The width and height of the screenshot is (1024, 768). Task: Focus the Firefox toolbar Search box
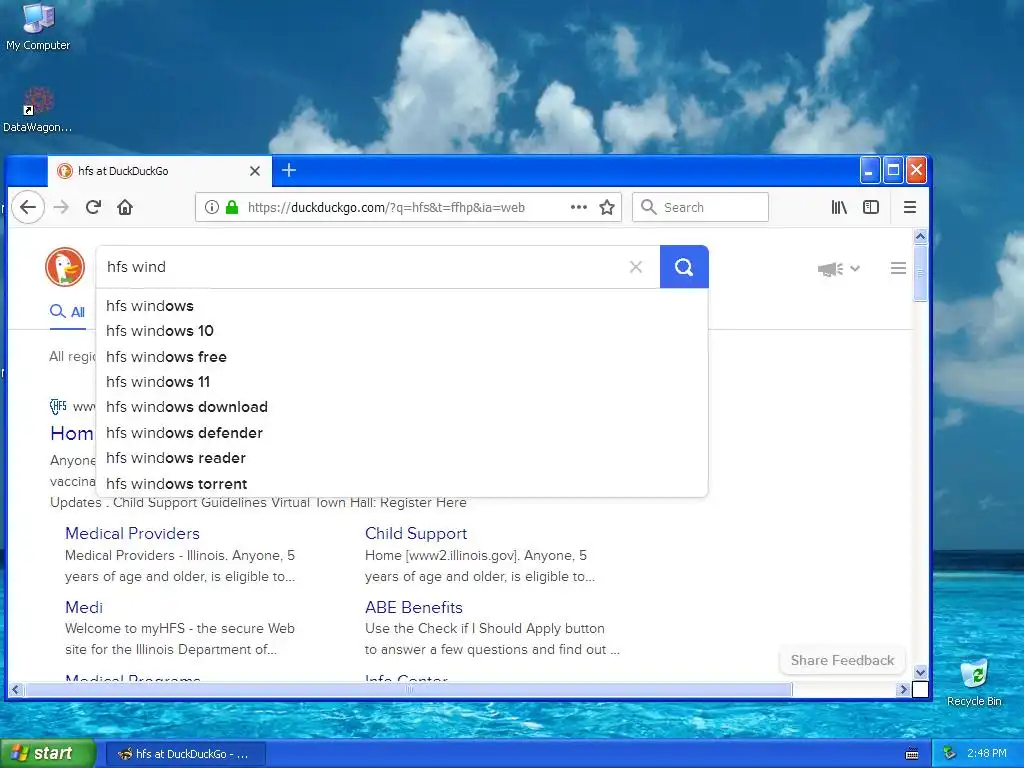point(700,208)
